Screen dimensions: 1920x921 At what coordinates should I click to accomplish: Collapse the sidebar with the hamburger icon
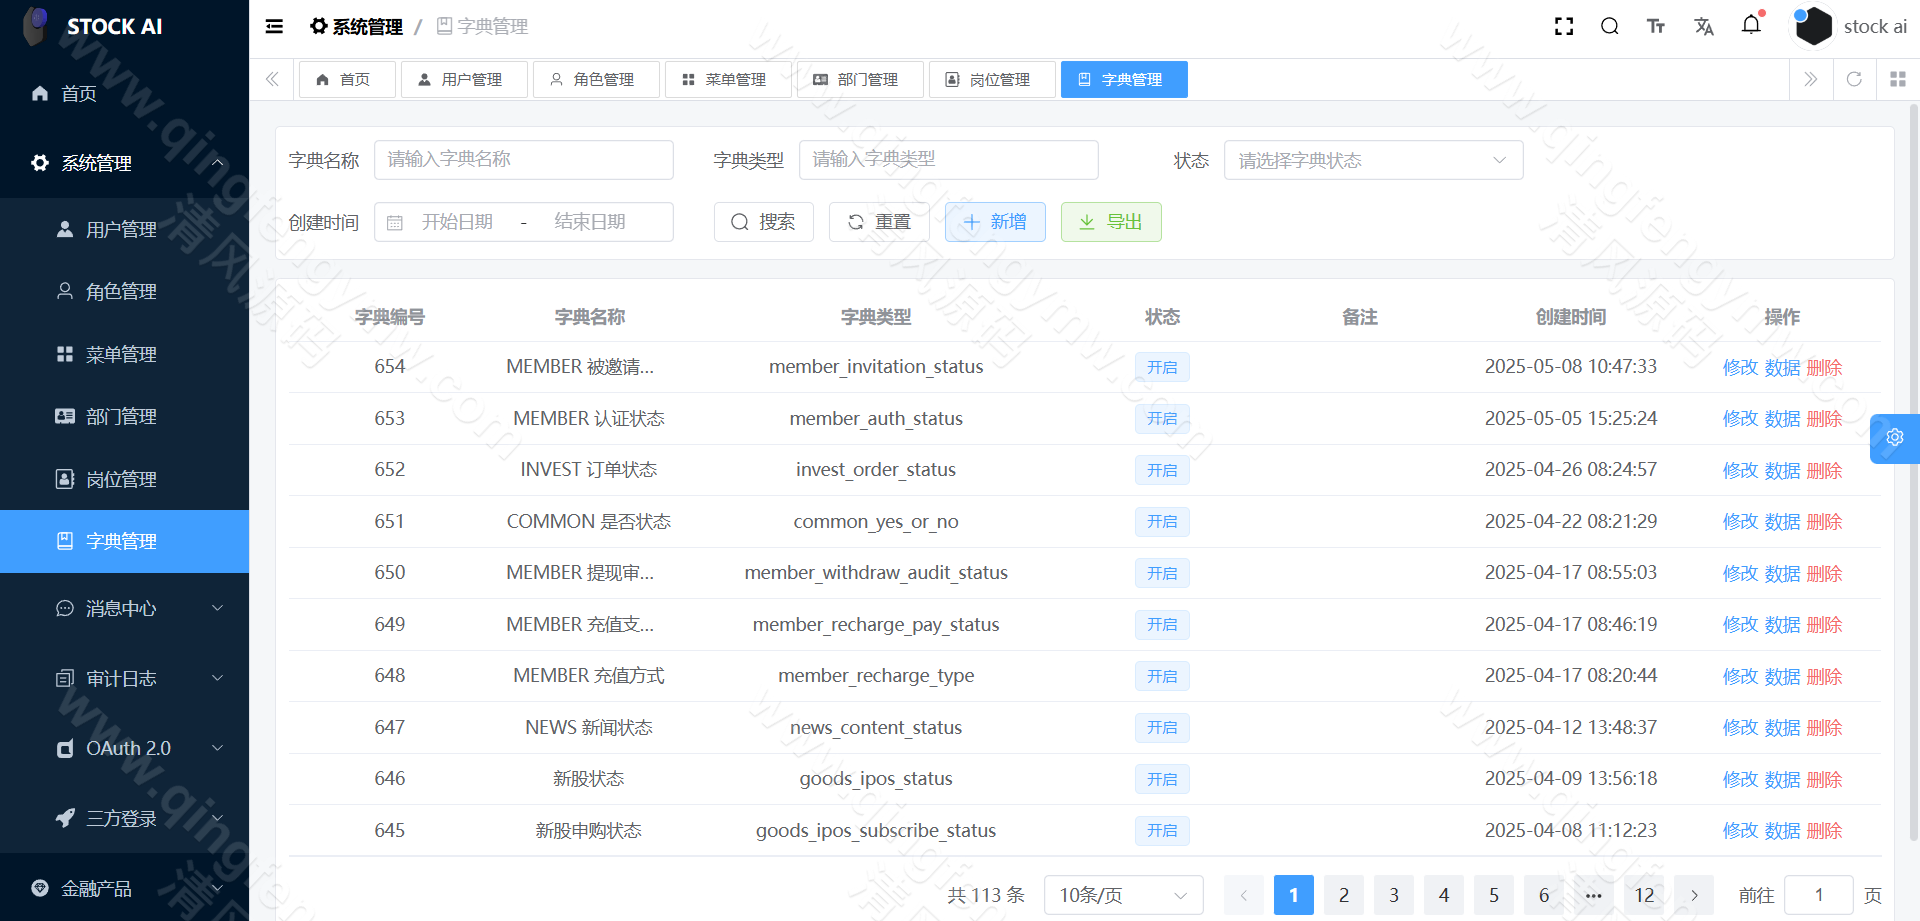click(x=274, y=26)
